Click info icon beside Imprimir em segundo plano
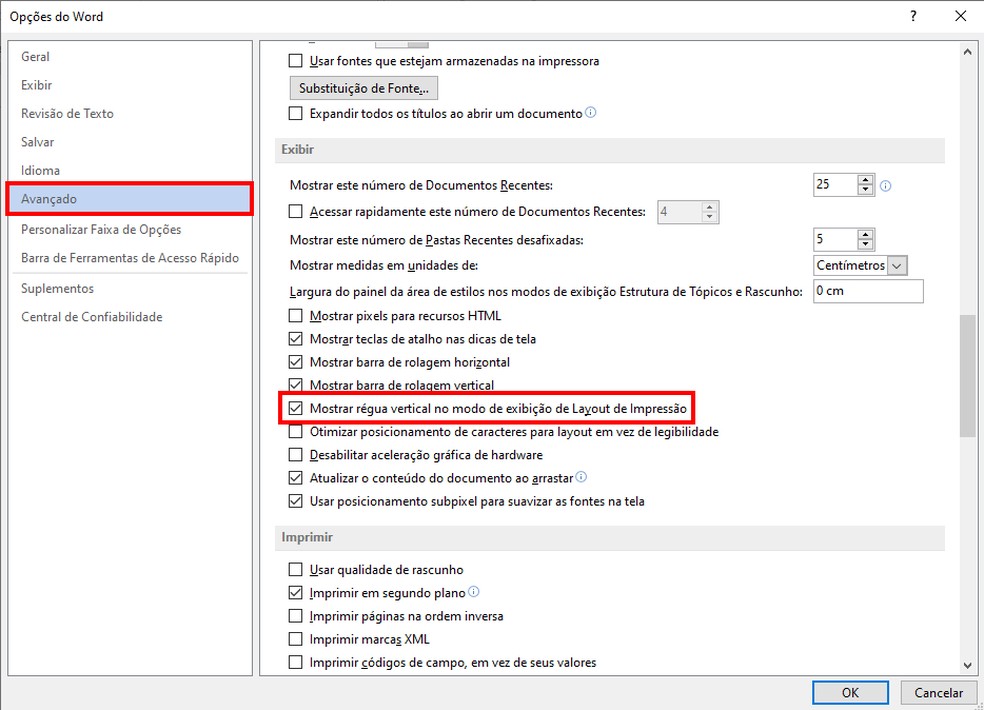The width and height of the screenshot is (984, 710). [474, 591]
